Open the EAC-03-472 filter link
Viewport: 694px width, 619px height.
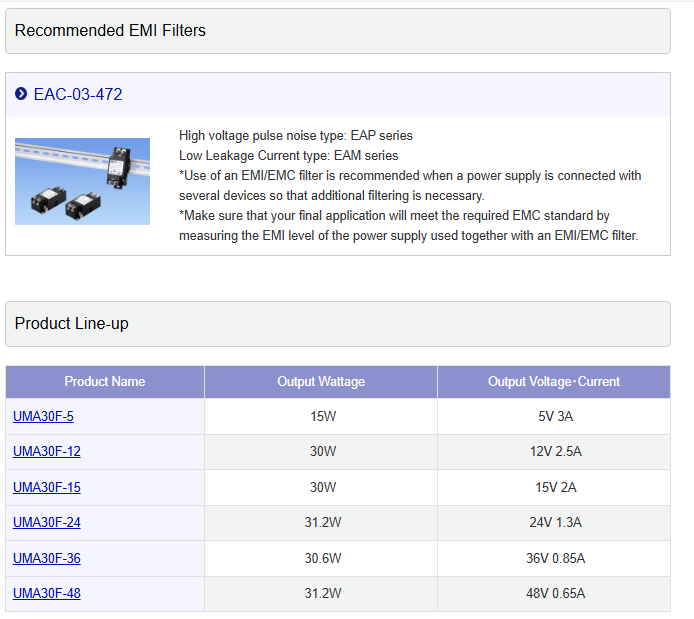(x=77, y=95)
